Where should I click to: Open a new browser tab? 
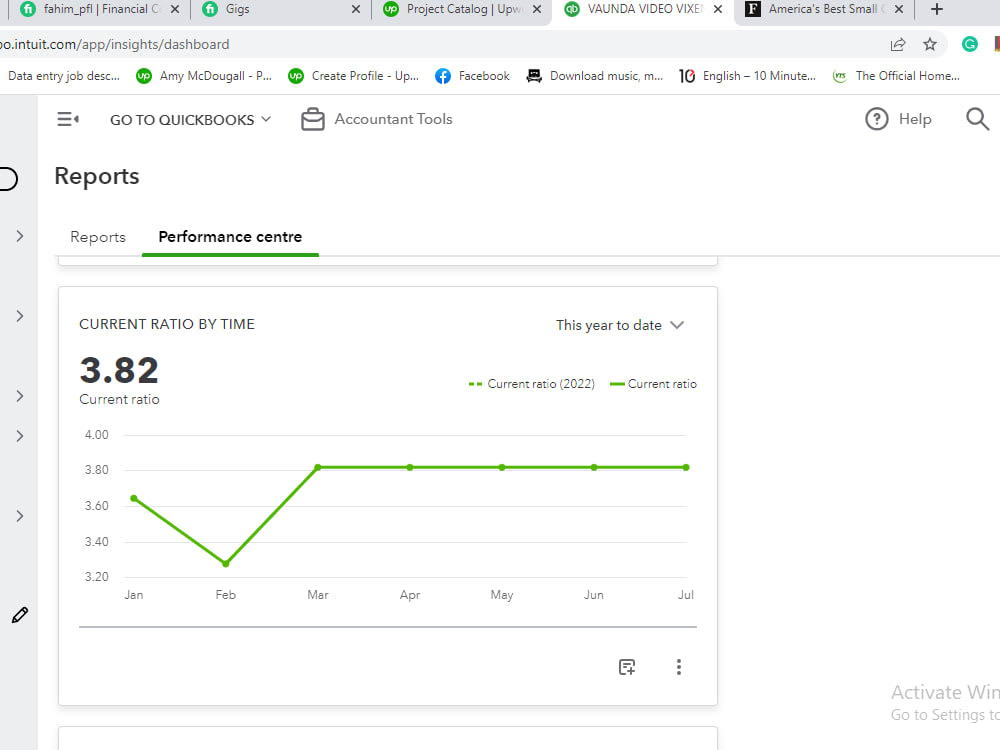point(936,10)
